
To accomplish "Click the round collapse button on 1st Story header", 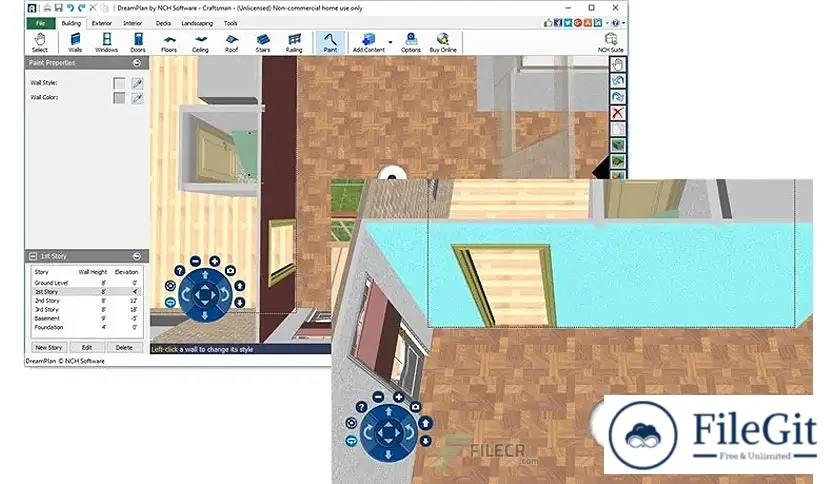I will click(137, 256).
